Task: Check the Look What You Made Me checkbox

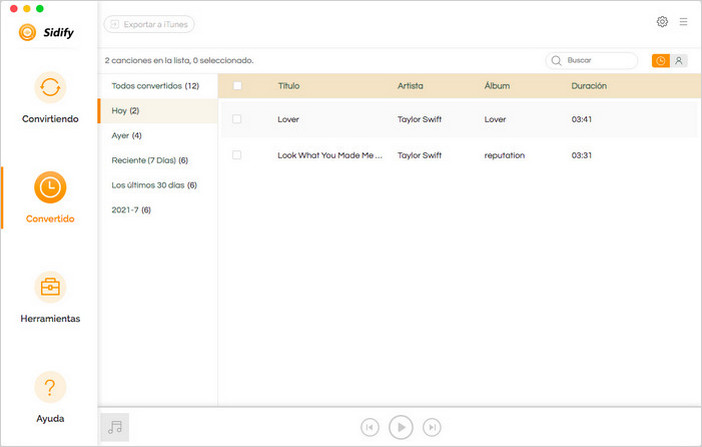Action: [237, 155]
